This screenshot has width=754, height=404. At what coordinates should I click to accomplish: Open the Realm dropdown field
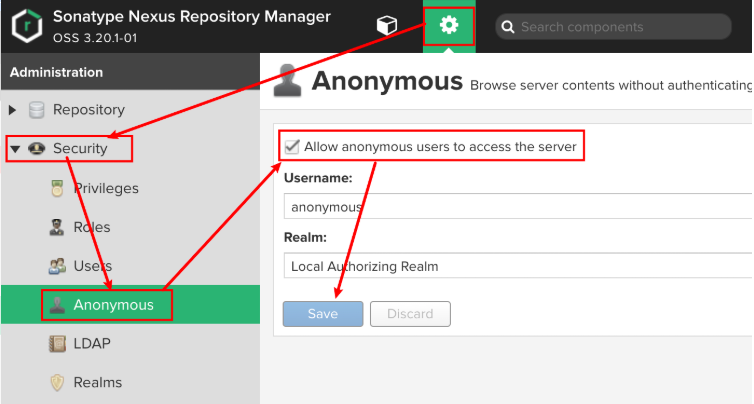pos(517,265)
